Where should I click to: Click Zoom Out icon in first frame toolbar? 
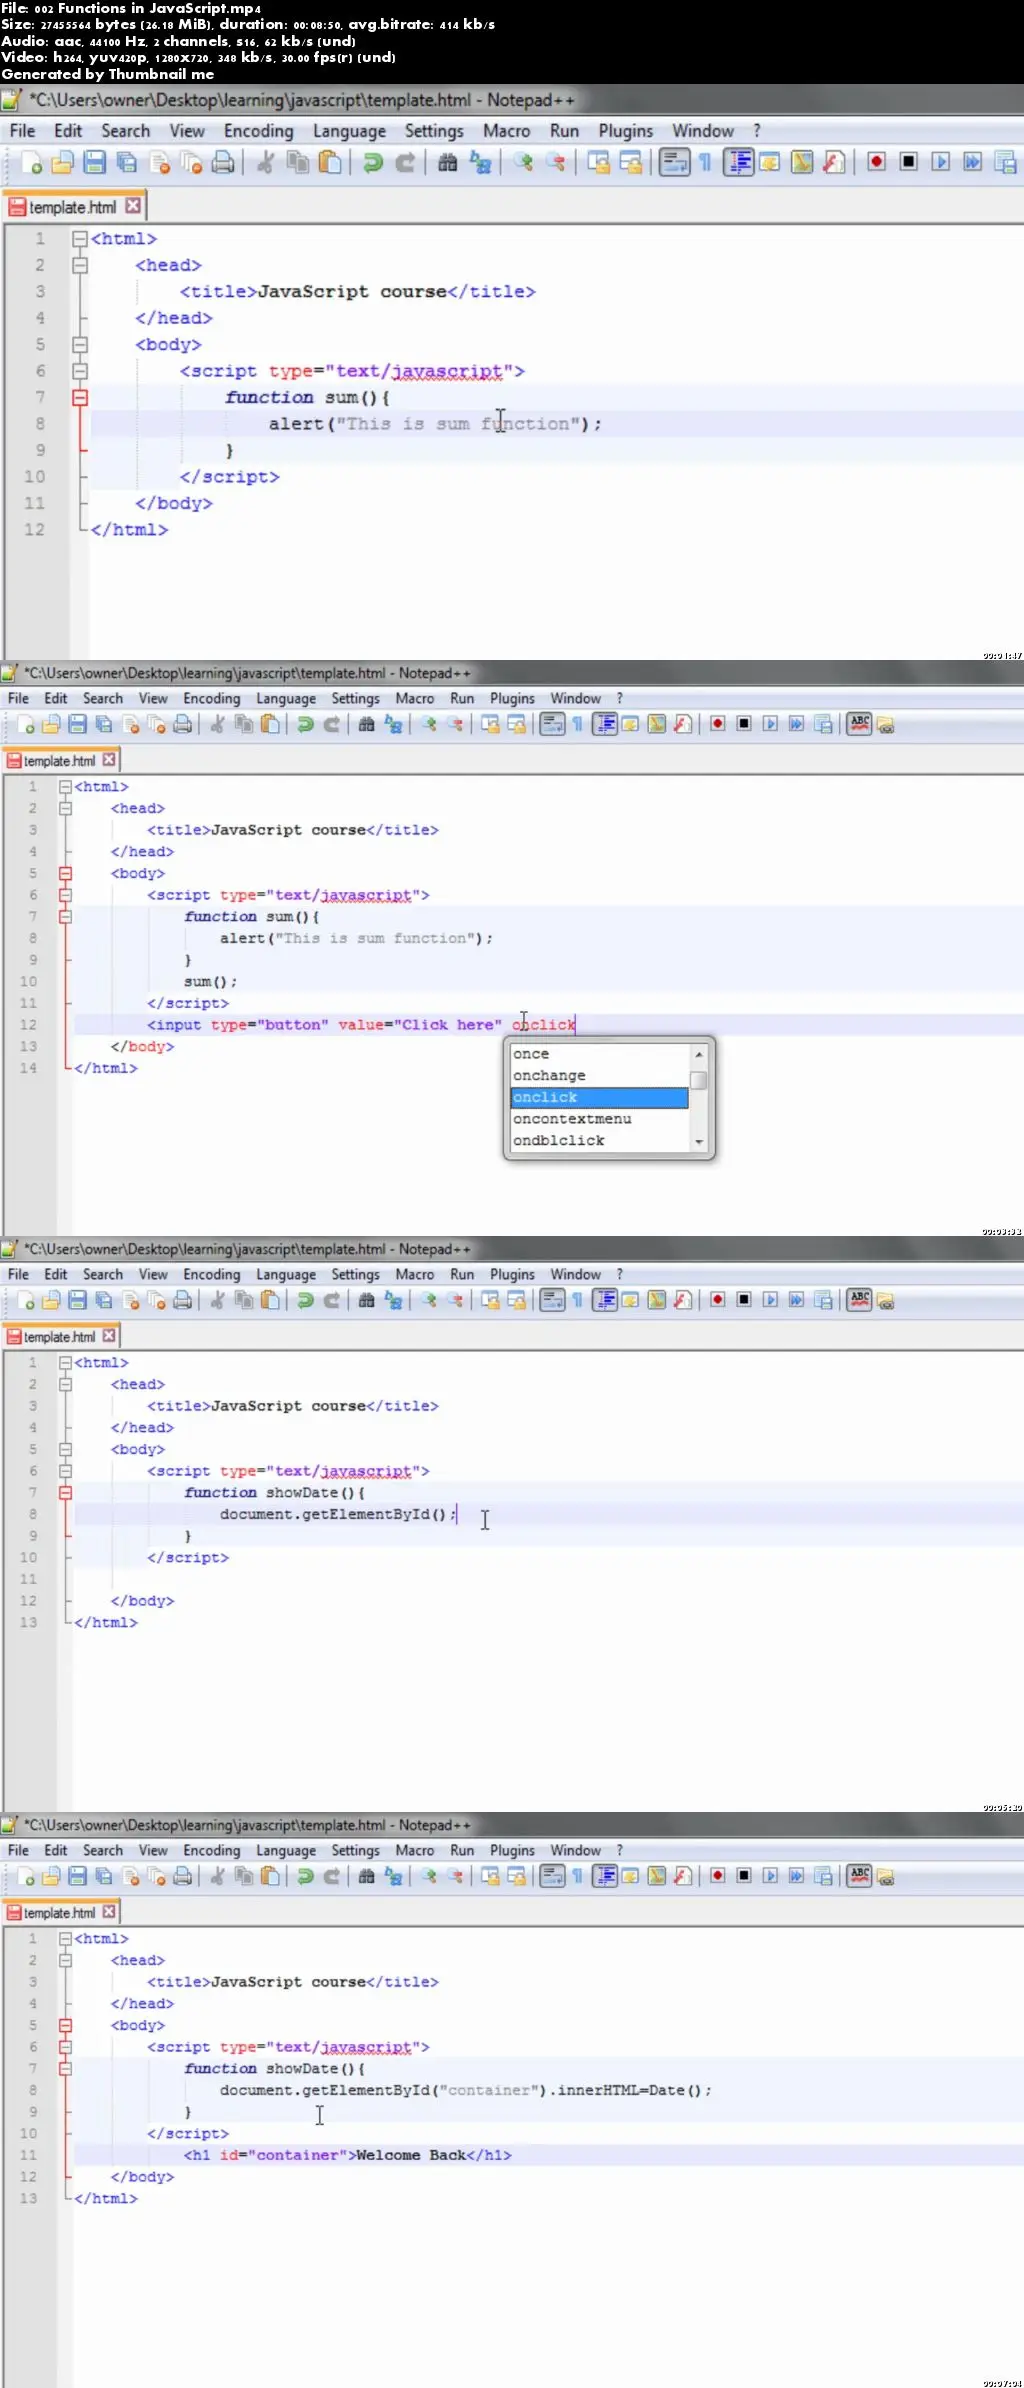click(x=556, y=163)
